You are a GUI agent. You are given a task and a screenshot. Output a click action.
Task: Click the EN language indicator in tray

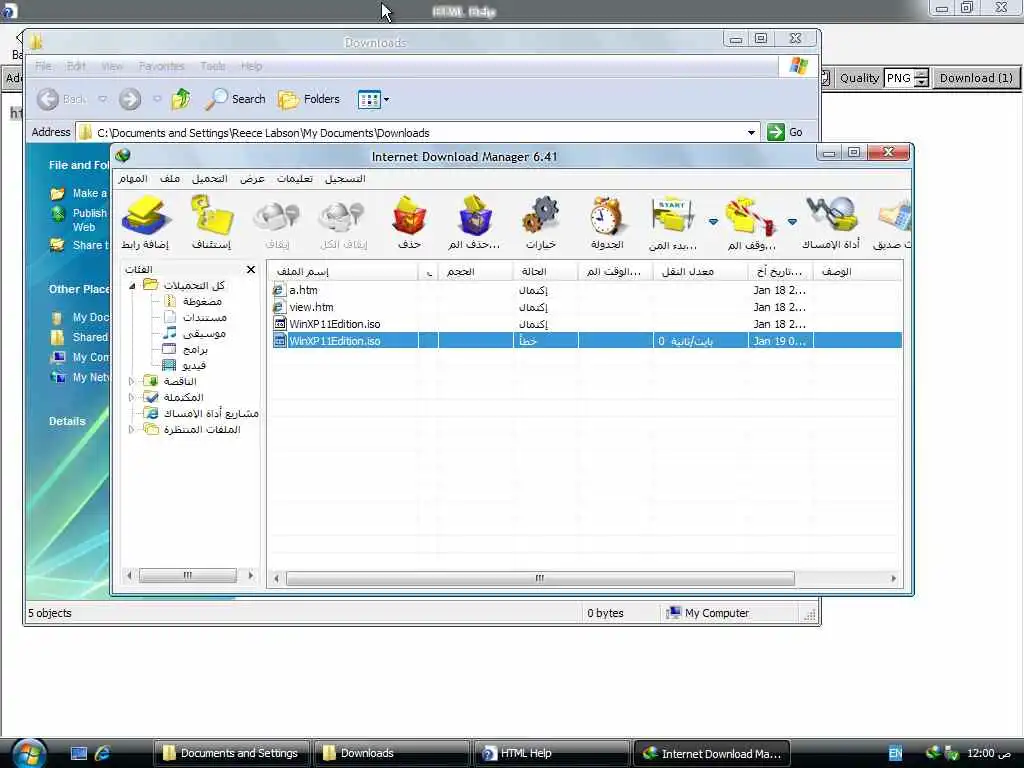point(895,753)
